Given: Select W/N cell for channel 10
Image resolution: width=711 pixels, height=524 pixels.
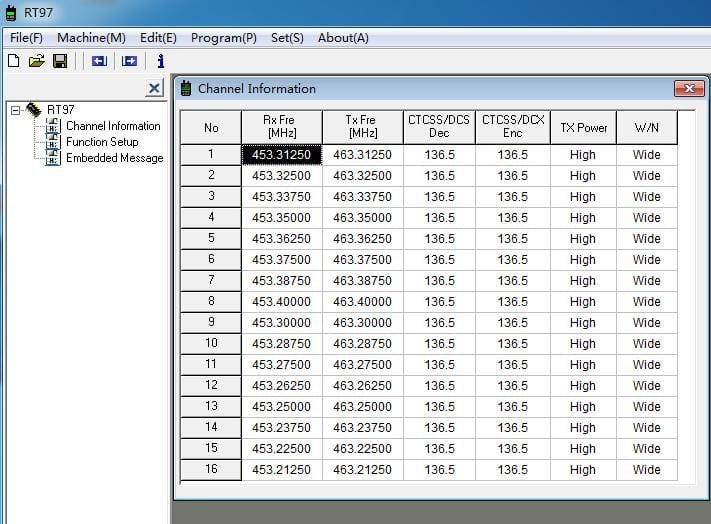Looking at the screenshot, I should tap(646, 344).
